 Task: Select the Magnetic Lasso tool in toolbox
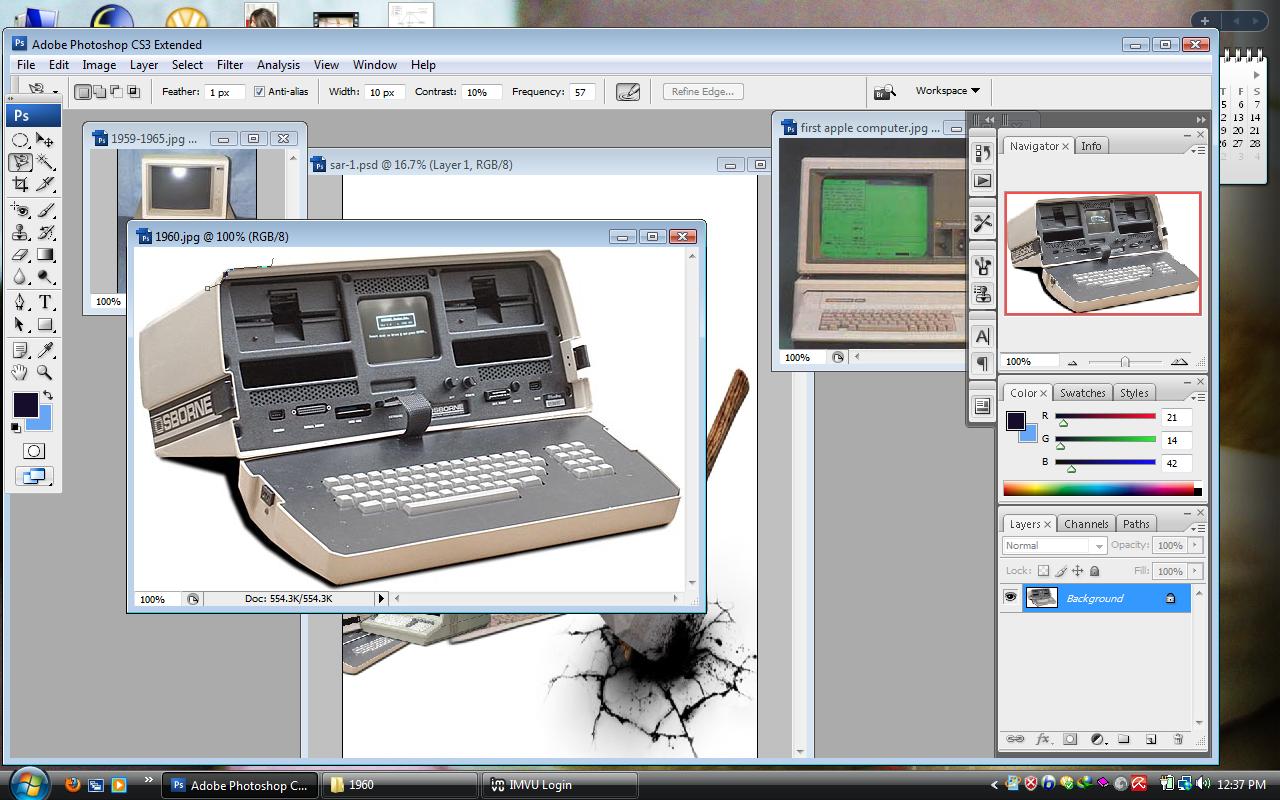(x=21, y=162)
